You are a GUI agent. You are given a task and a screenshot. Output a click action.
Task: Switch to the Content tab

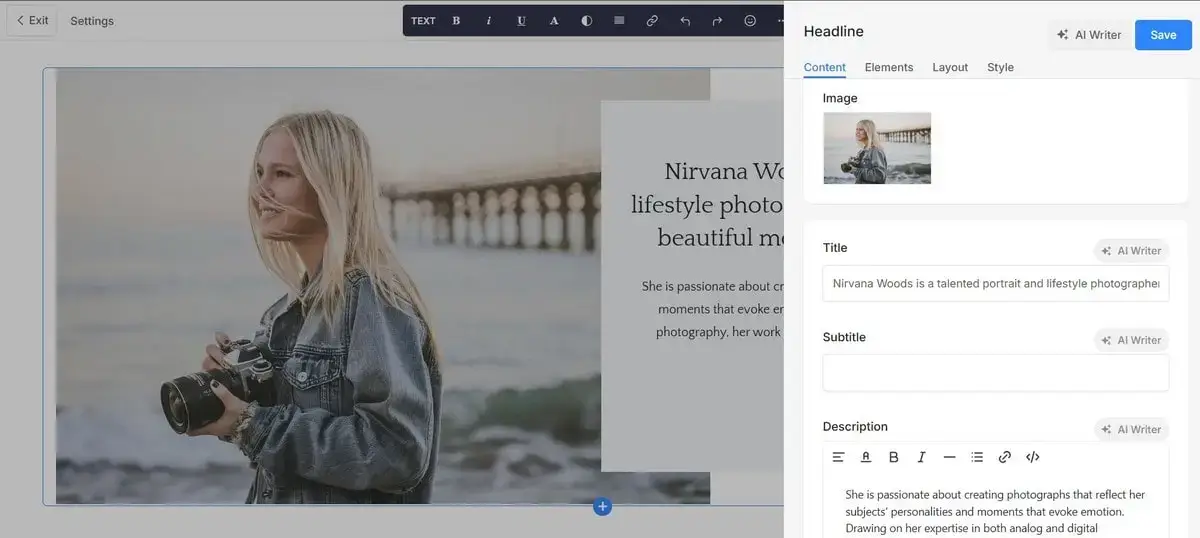(825, 67)
